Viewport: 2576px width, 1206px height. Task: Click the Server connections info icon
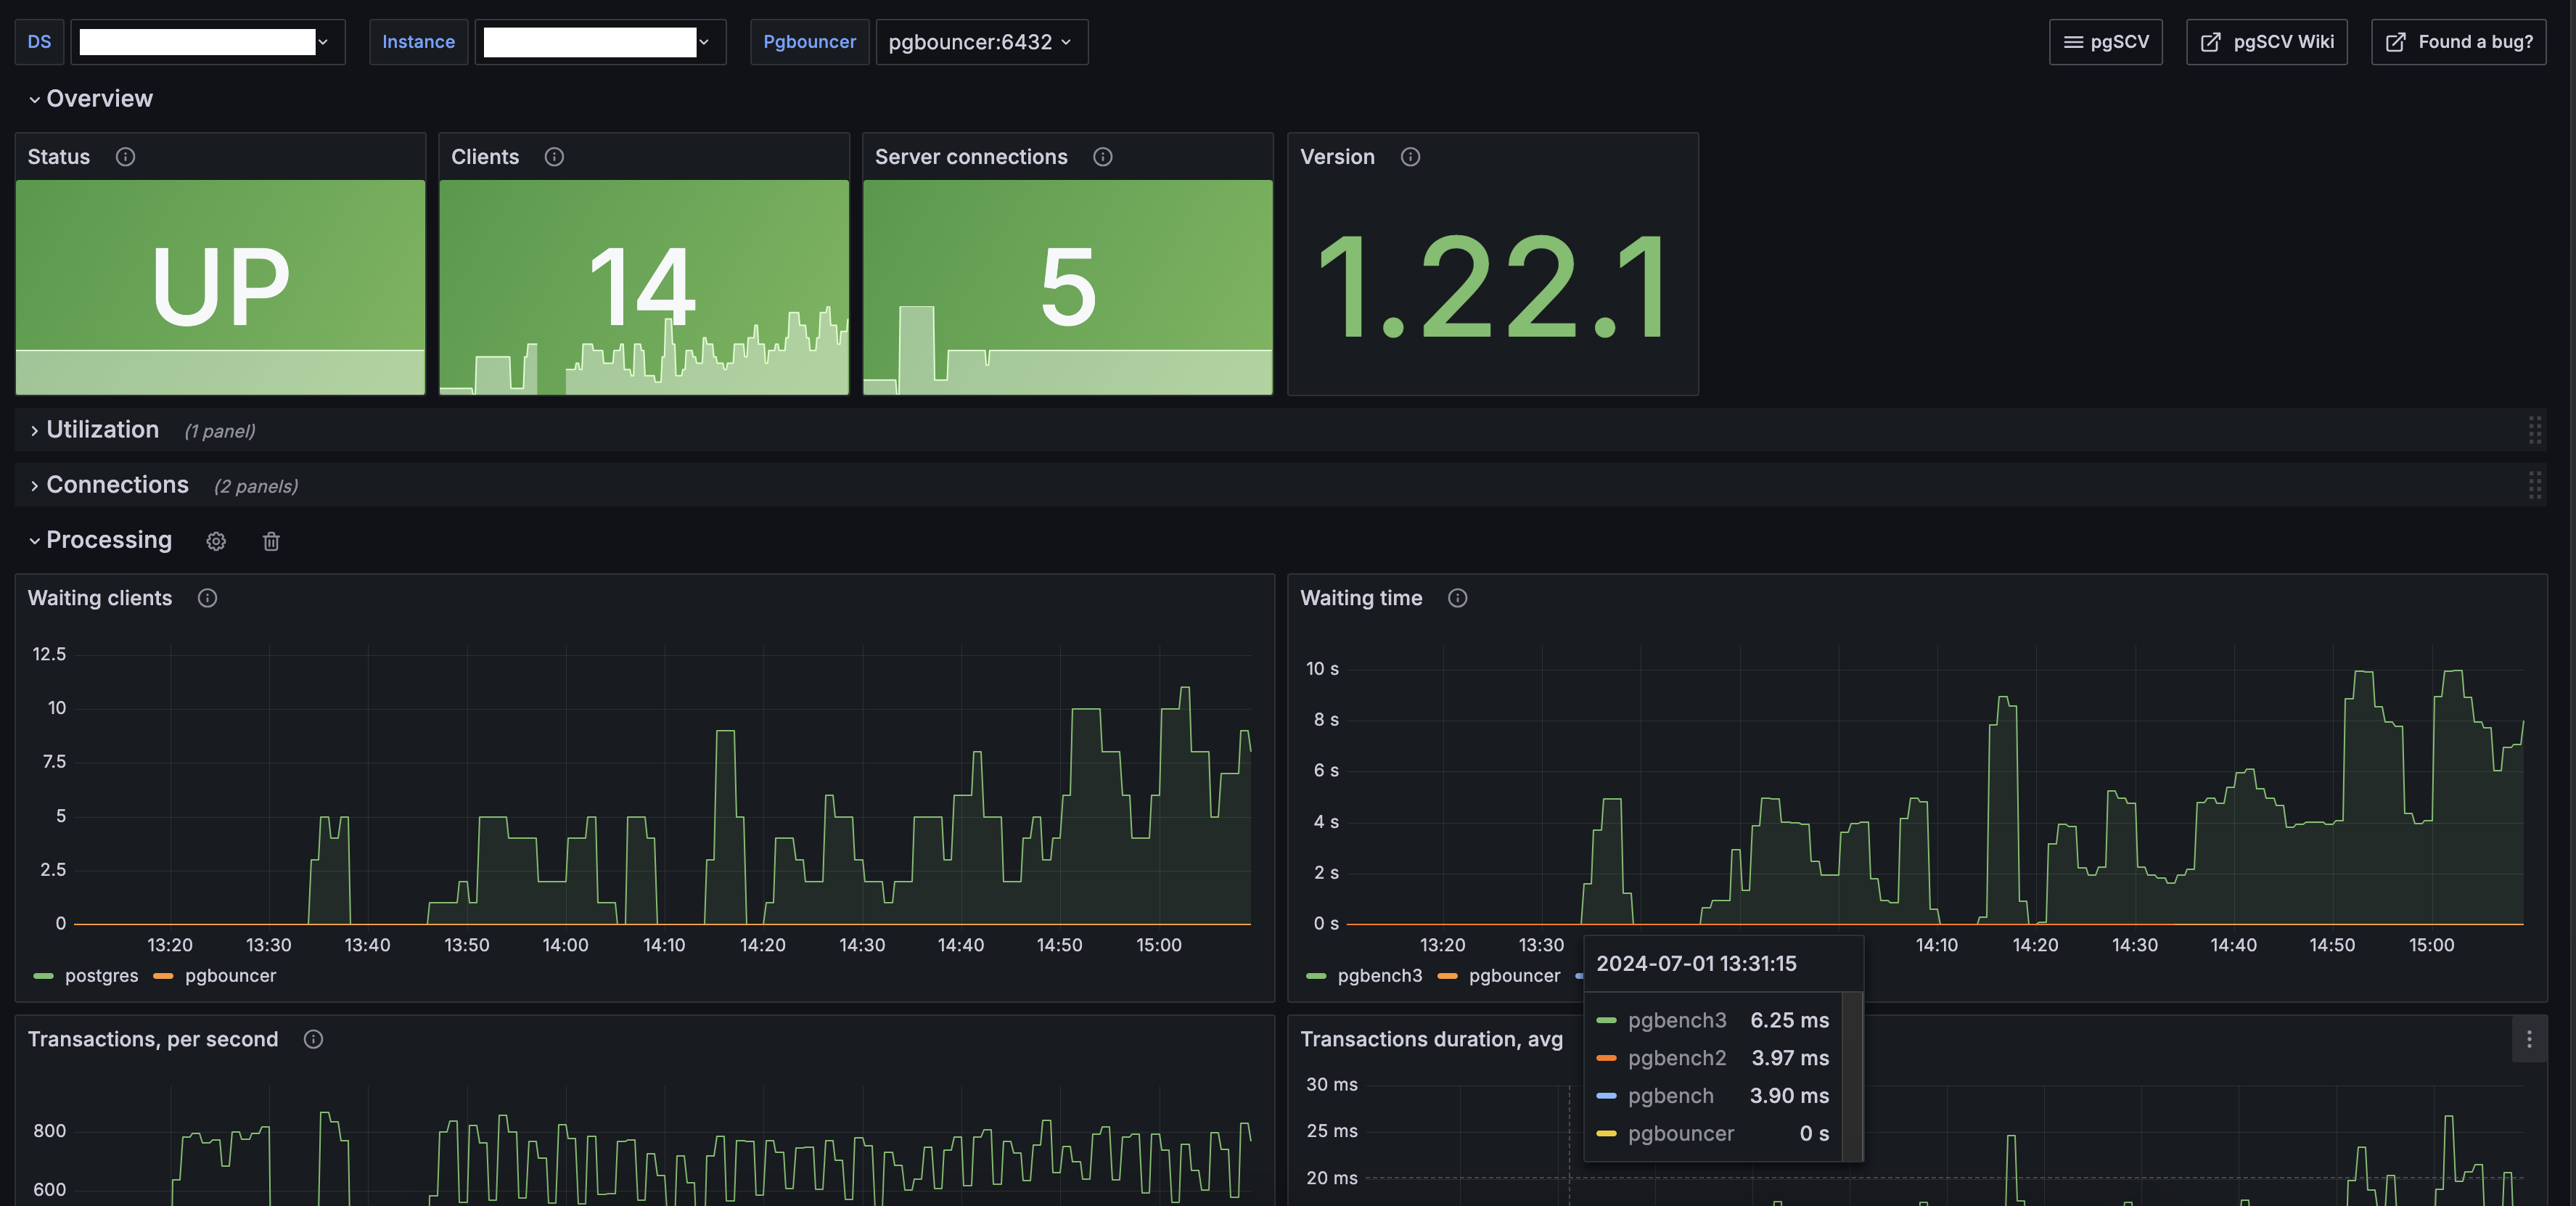(1102, 157)
